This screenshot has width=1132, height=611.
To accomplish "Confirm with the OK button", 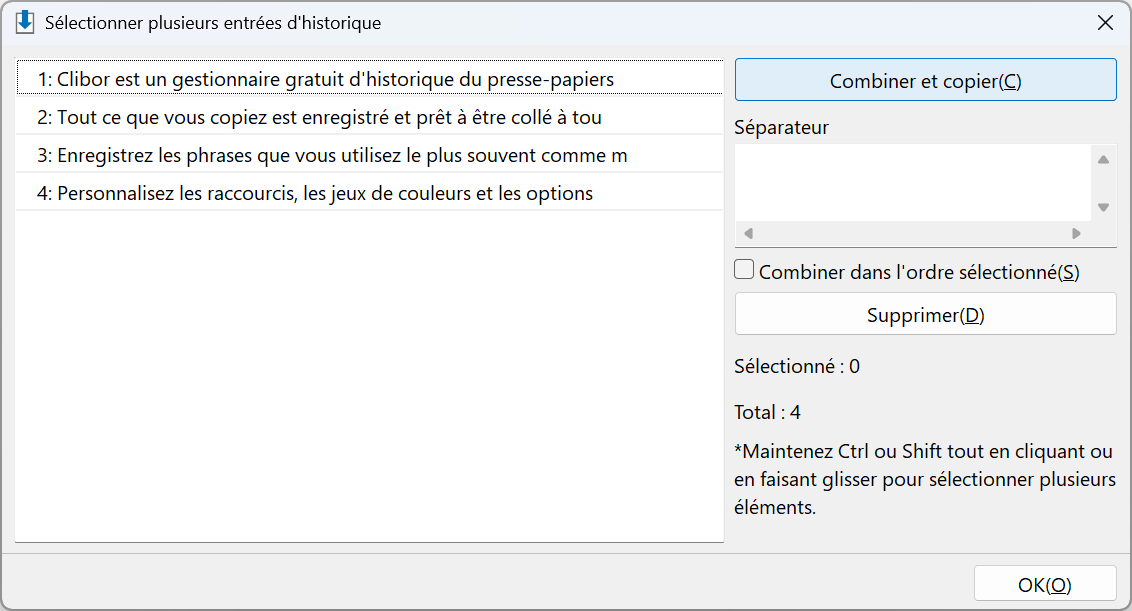I will (x=1045, y=584).
